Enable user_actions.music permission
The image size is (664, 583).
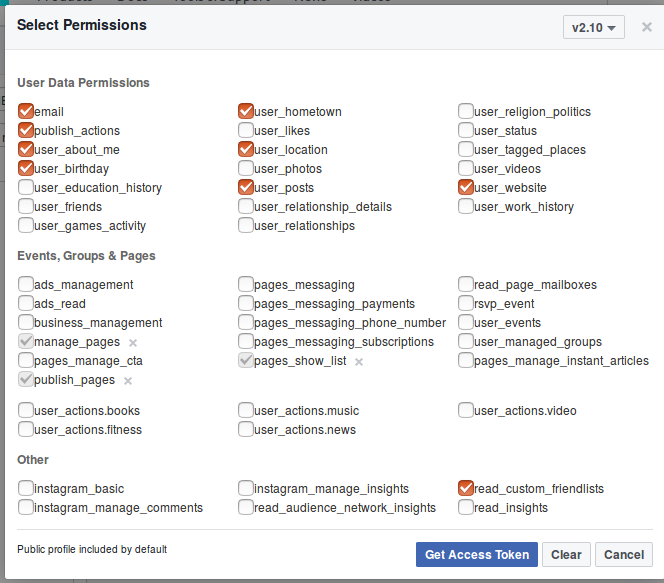tap(246, 411)
